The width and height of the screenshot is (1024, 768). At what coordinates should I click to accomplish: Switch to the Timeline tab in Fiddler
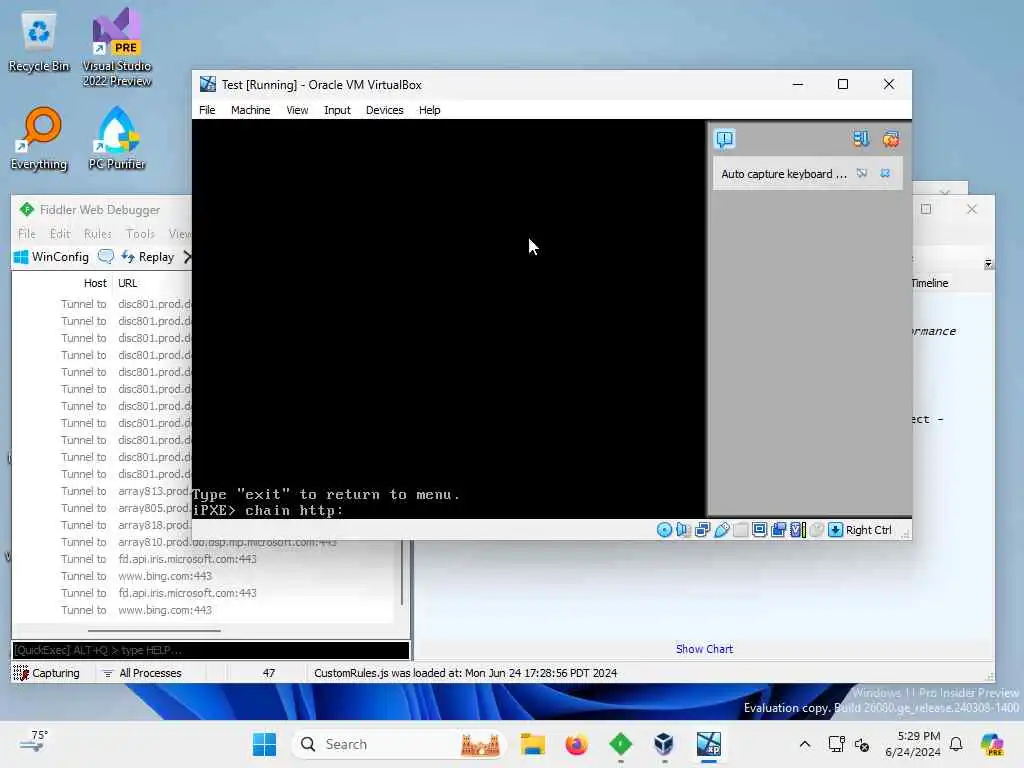[x=929, y=283]
